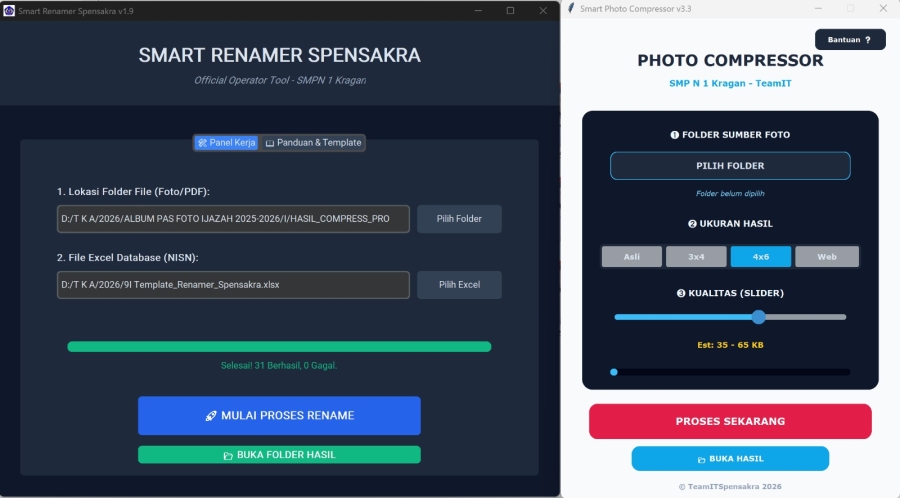Select the Asli size option

click(632, 257)
